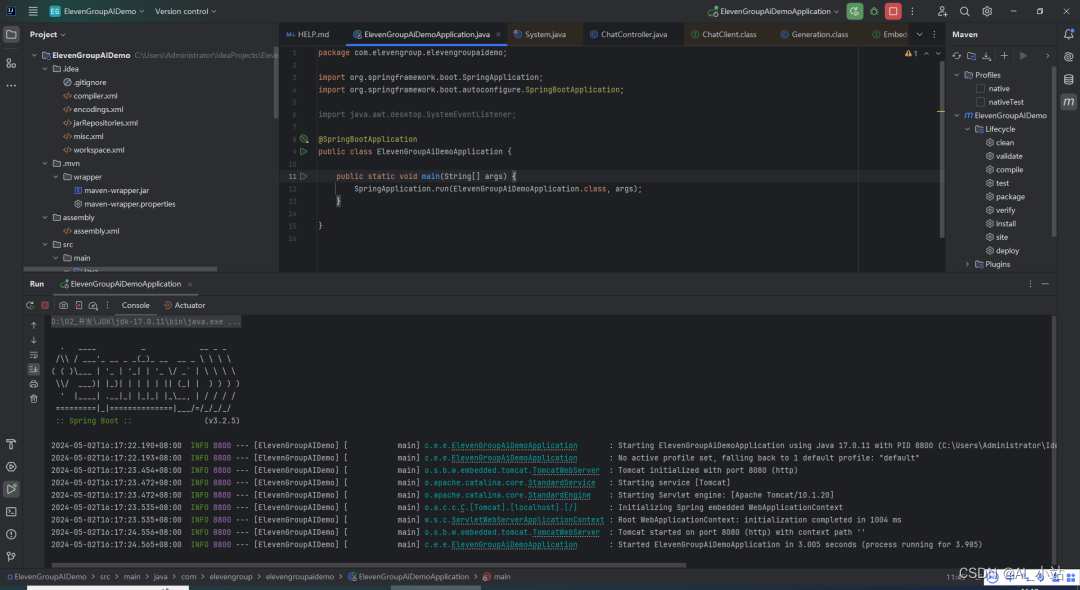Open the main hamburger menu
Viewport: 1080px width, 590px height.
click(x=32, y=11)
